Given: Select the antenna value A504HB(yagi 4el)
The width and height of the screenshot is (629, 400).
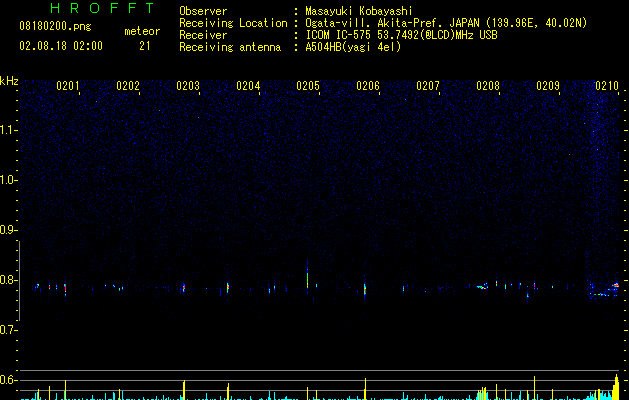Looking at the screenshot, I should coord(353,47).
